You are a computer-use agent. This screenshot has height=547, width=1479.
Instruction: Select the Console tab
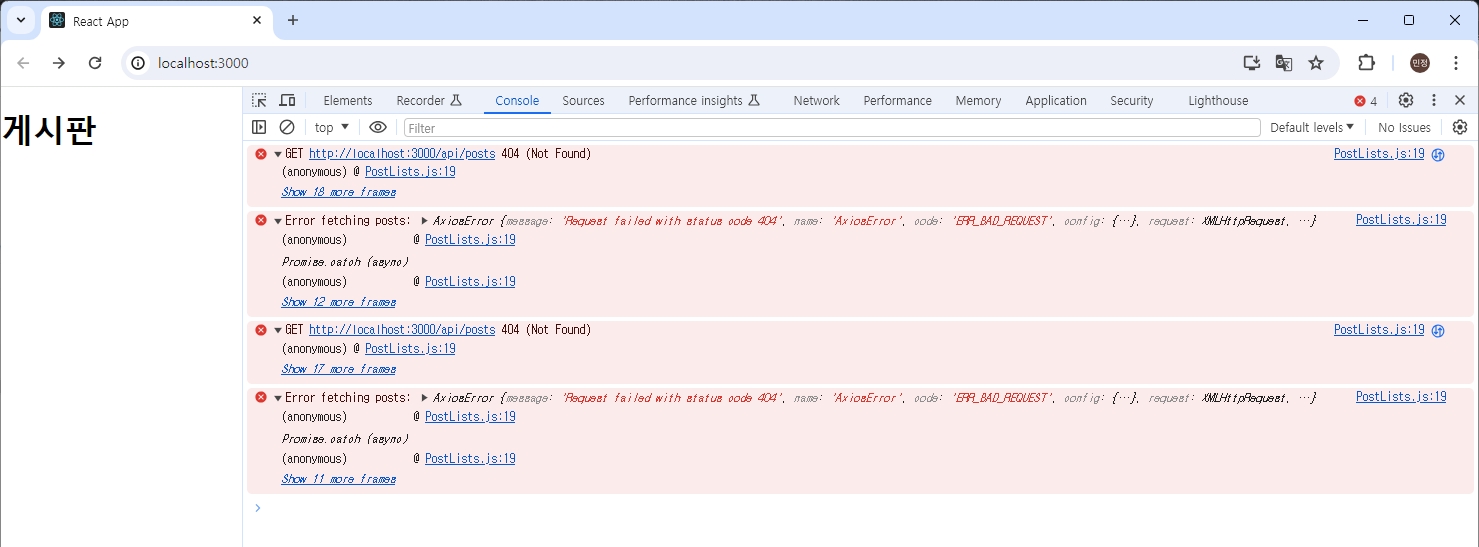pos(517,100)
